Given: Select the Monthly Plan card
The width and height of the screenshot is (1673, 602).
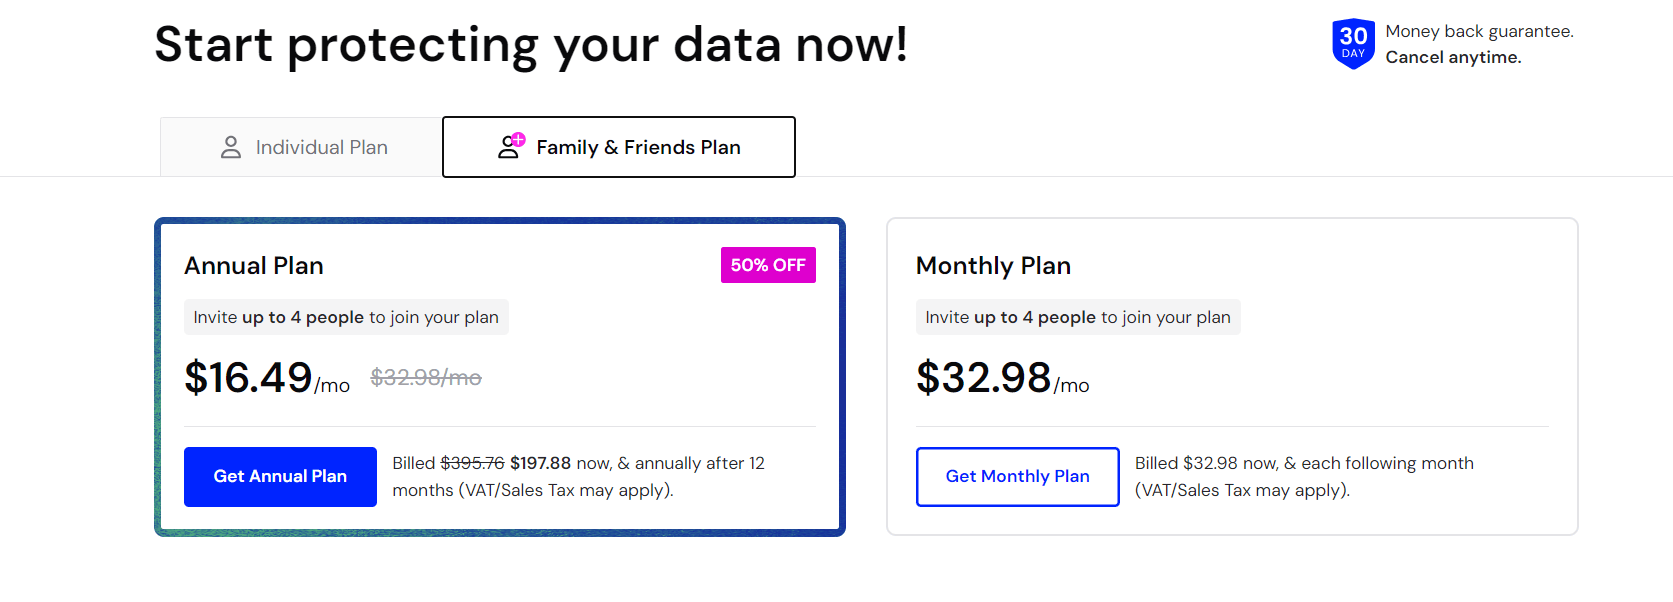Looking at the screenshot, I should click(1231, 375).
